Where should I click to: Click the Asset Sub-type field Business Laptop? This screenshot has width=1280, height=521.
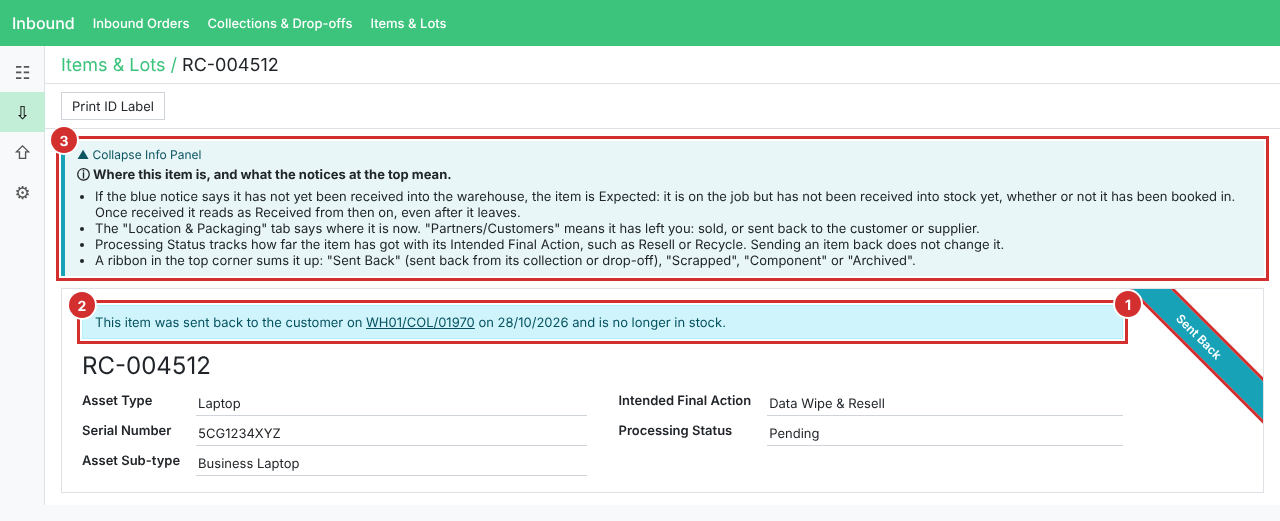[391, 464]
